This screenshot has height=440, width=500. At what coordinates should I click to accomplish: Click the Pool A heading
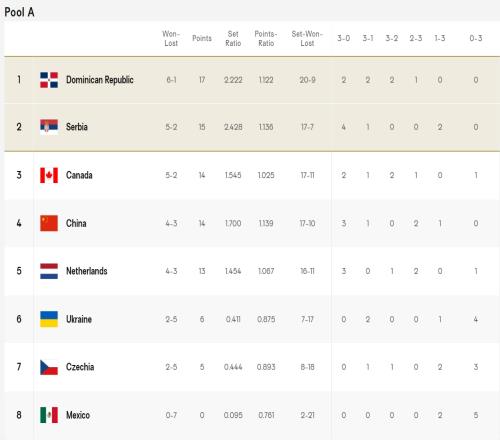(x=19, y=12)
